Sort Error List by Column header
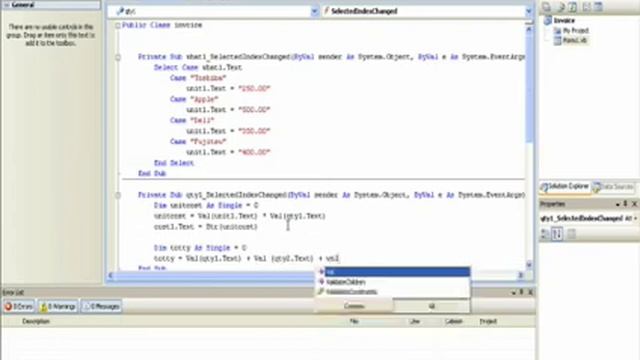640x360 pixels. tap(453, 322)
